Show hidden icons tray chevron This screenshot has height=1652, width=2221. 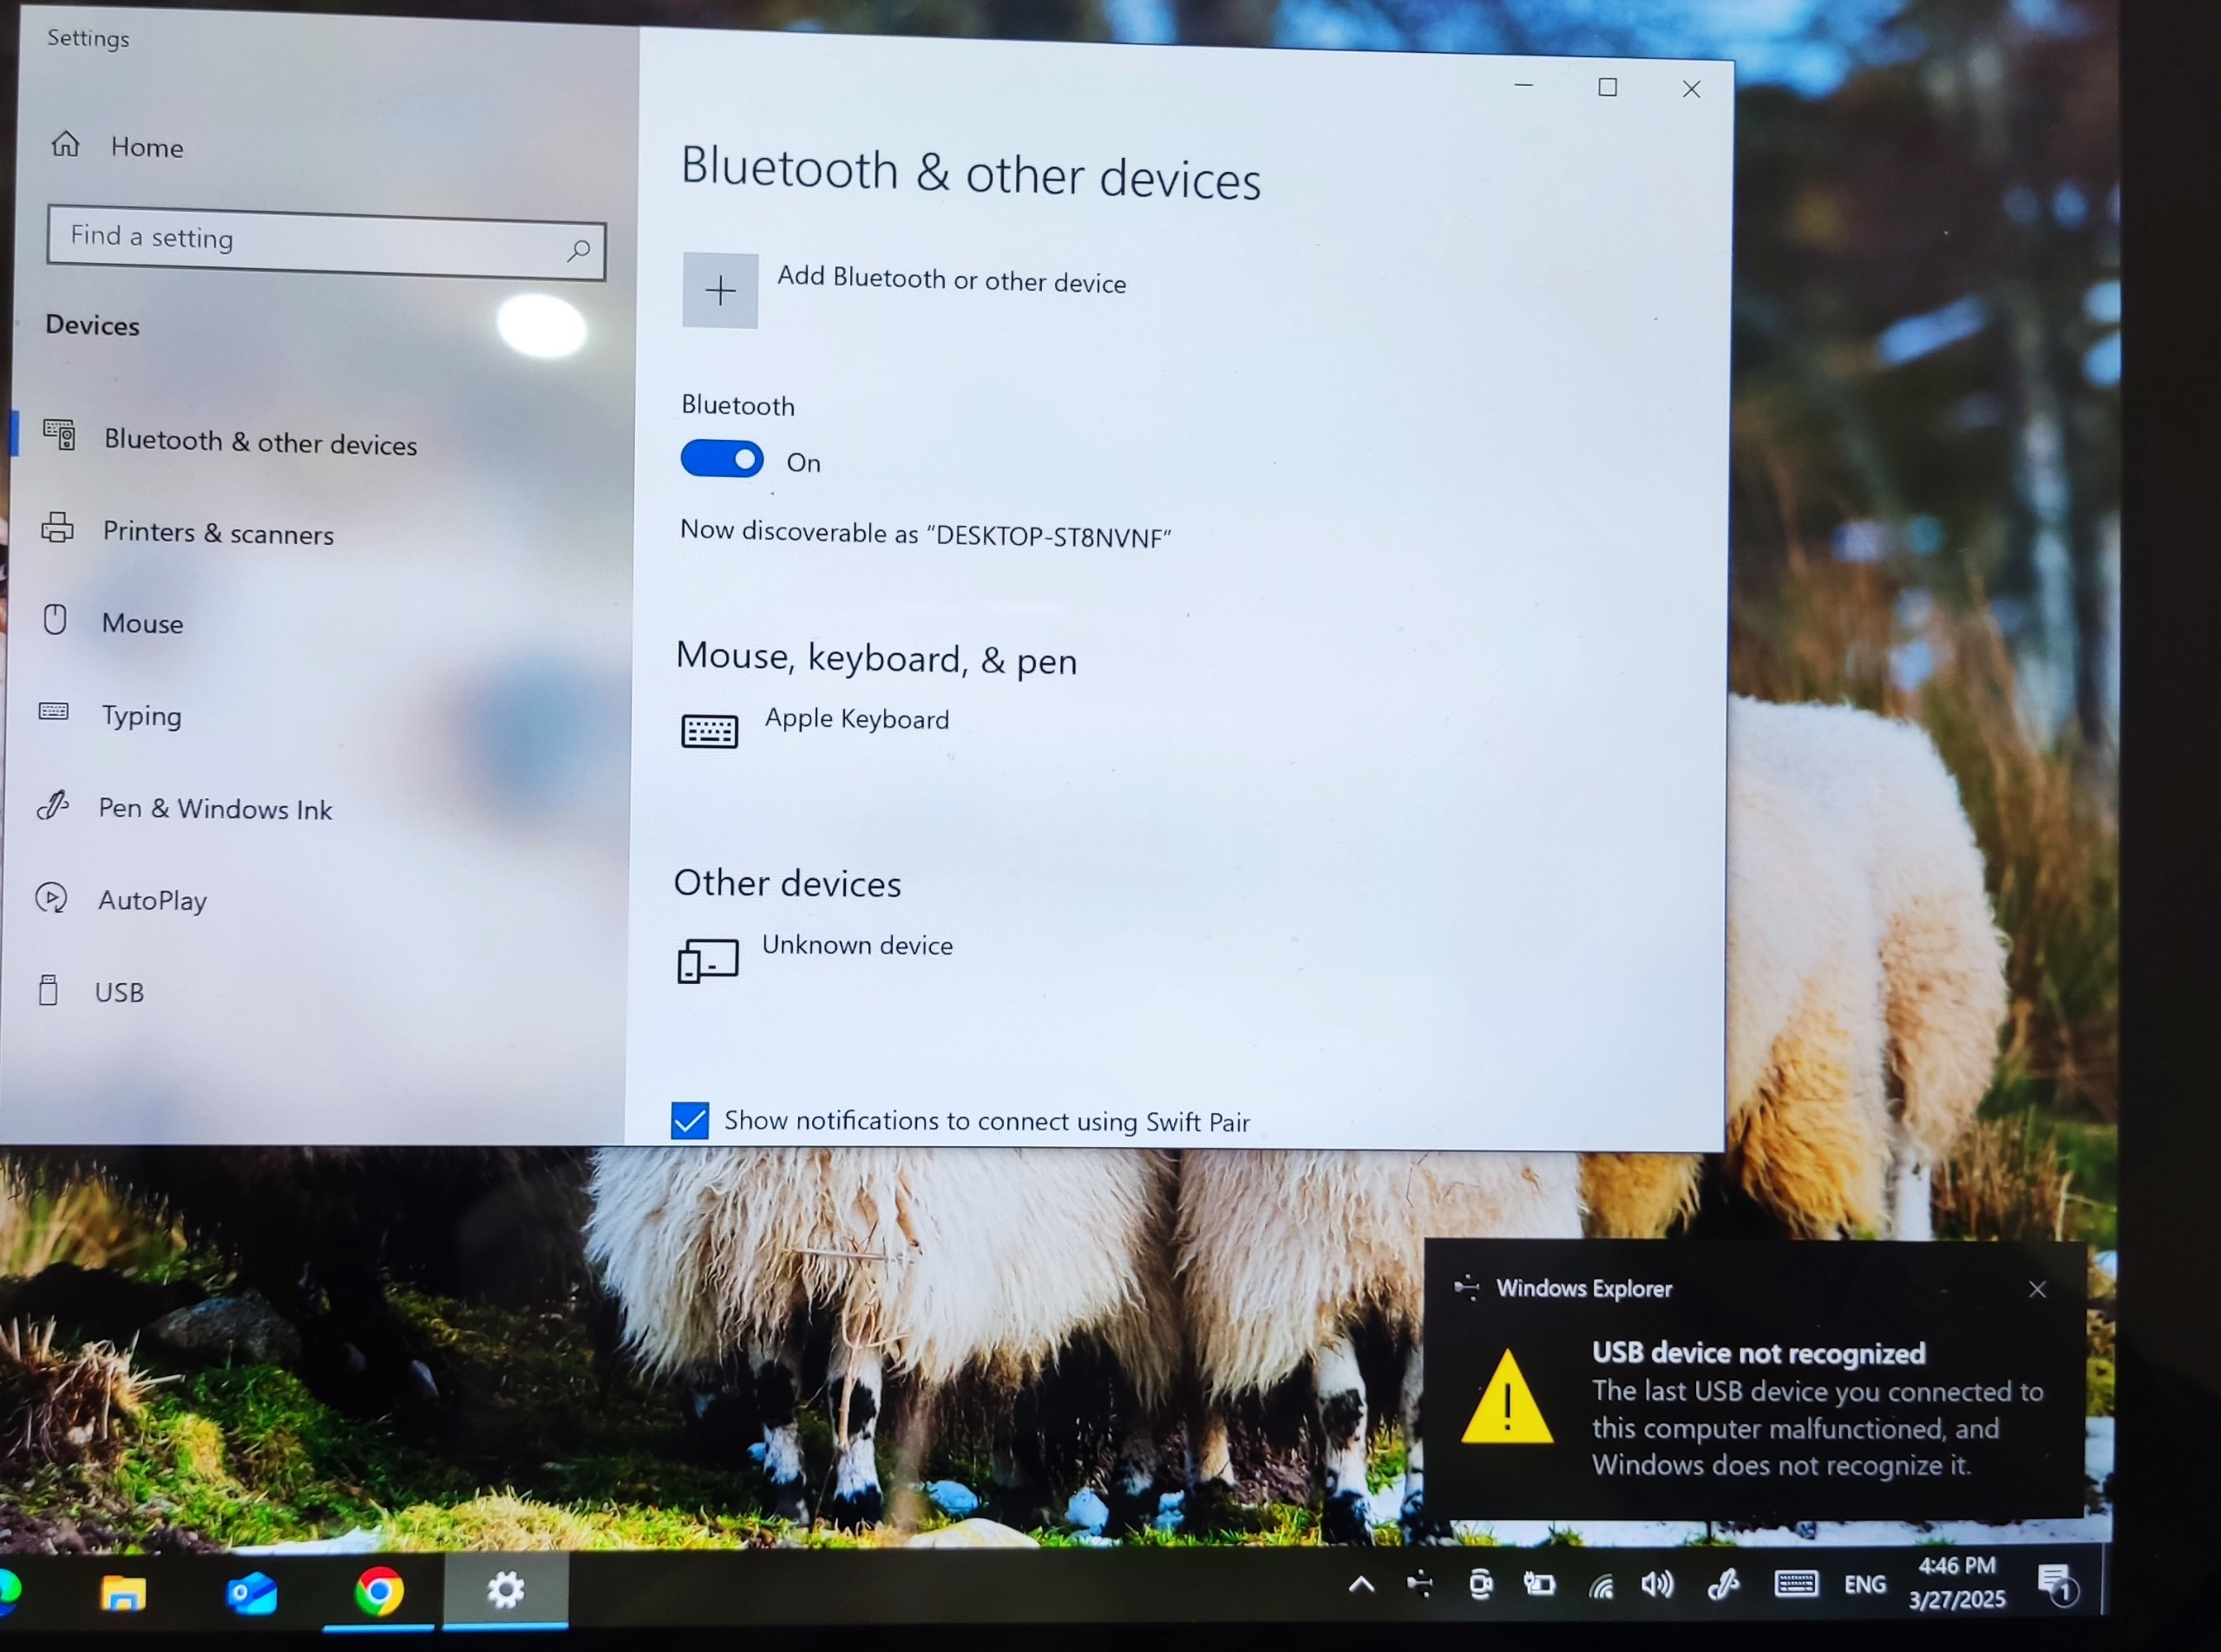(1361, 1584)
